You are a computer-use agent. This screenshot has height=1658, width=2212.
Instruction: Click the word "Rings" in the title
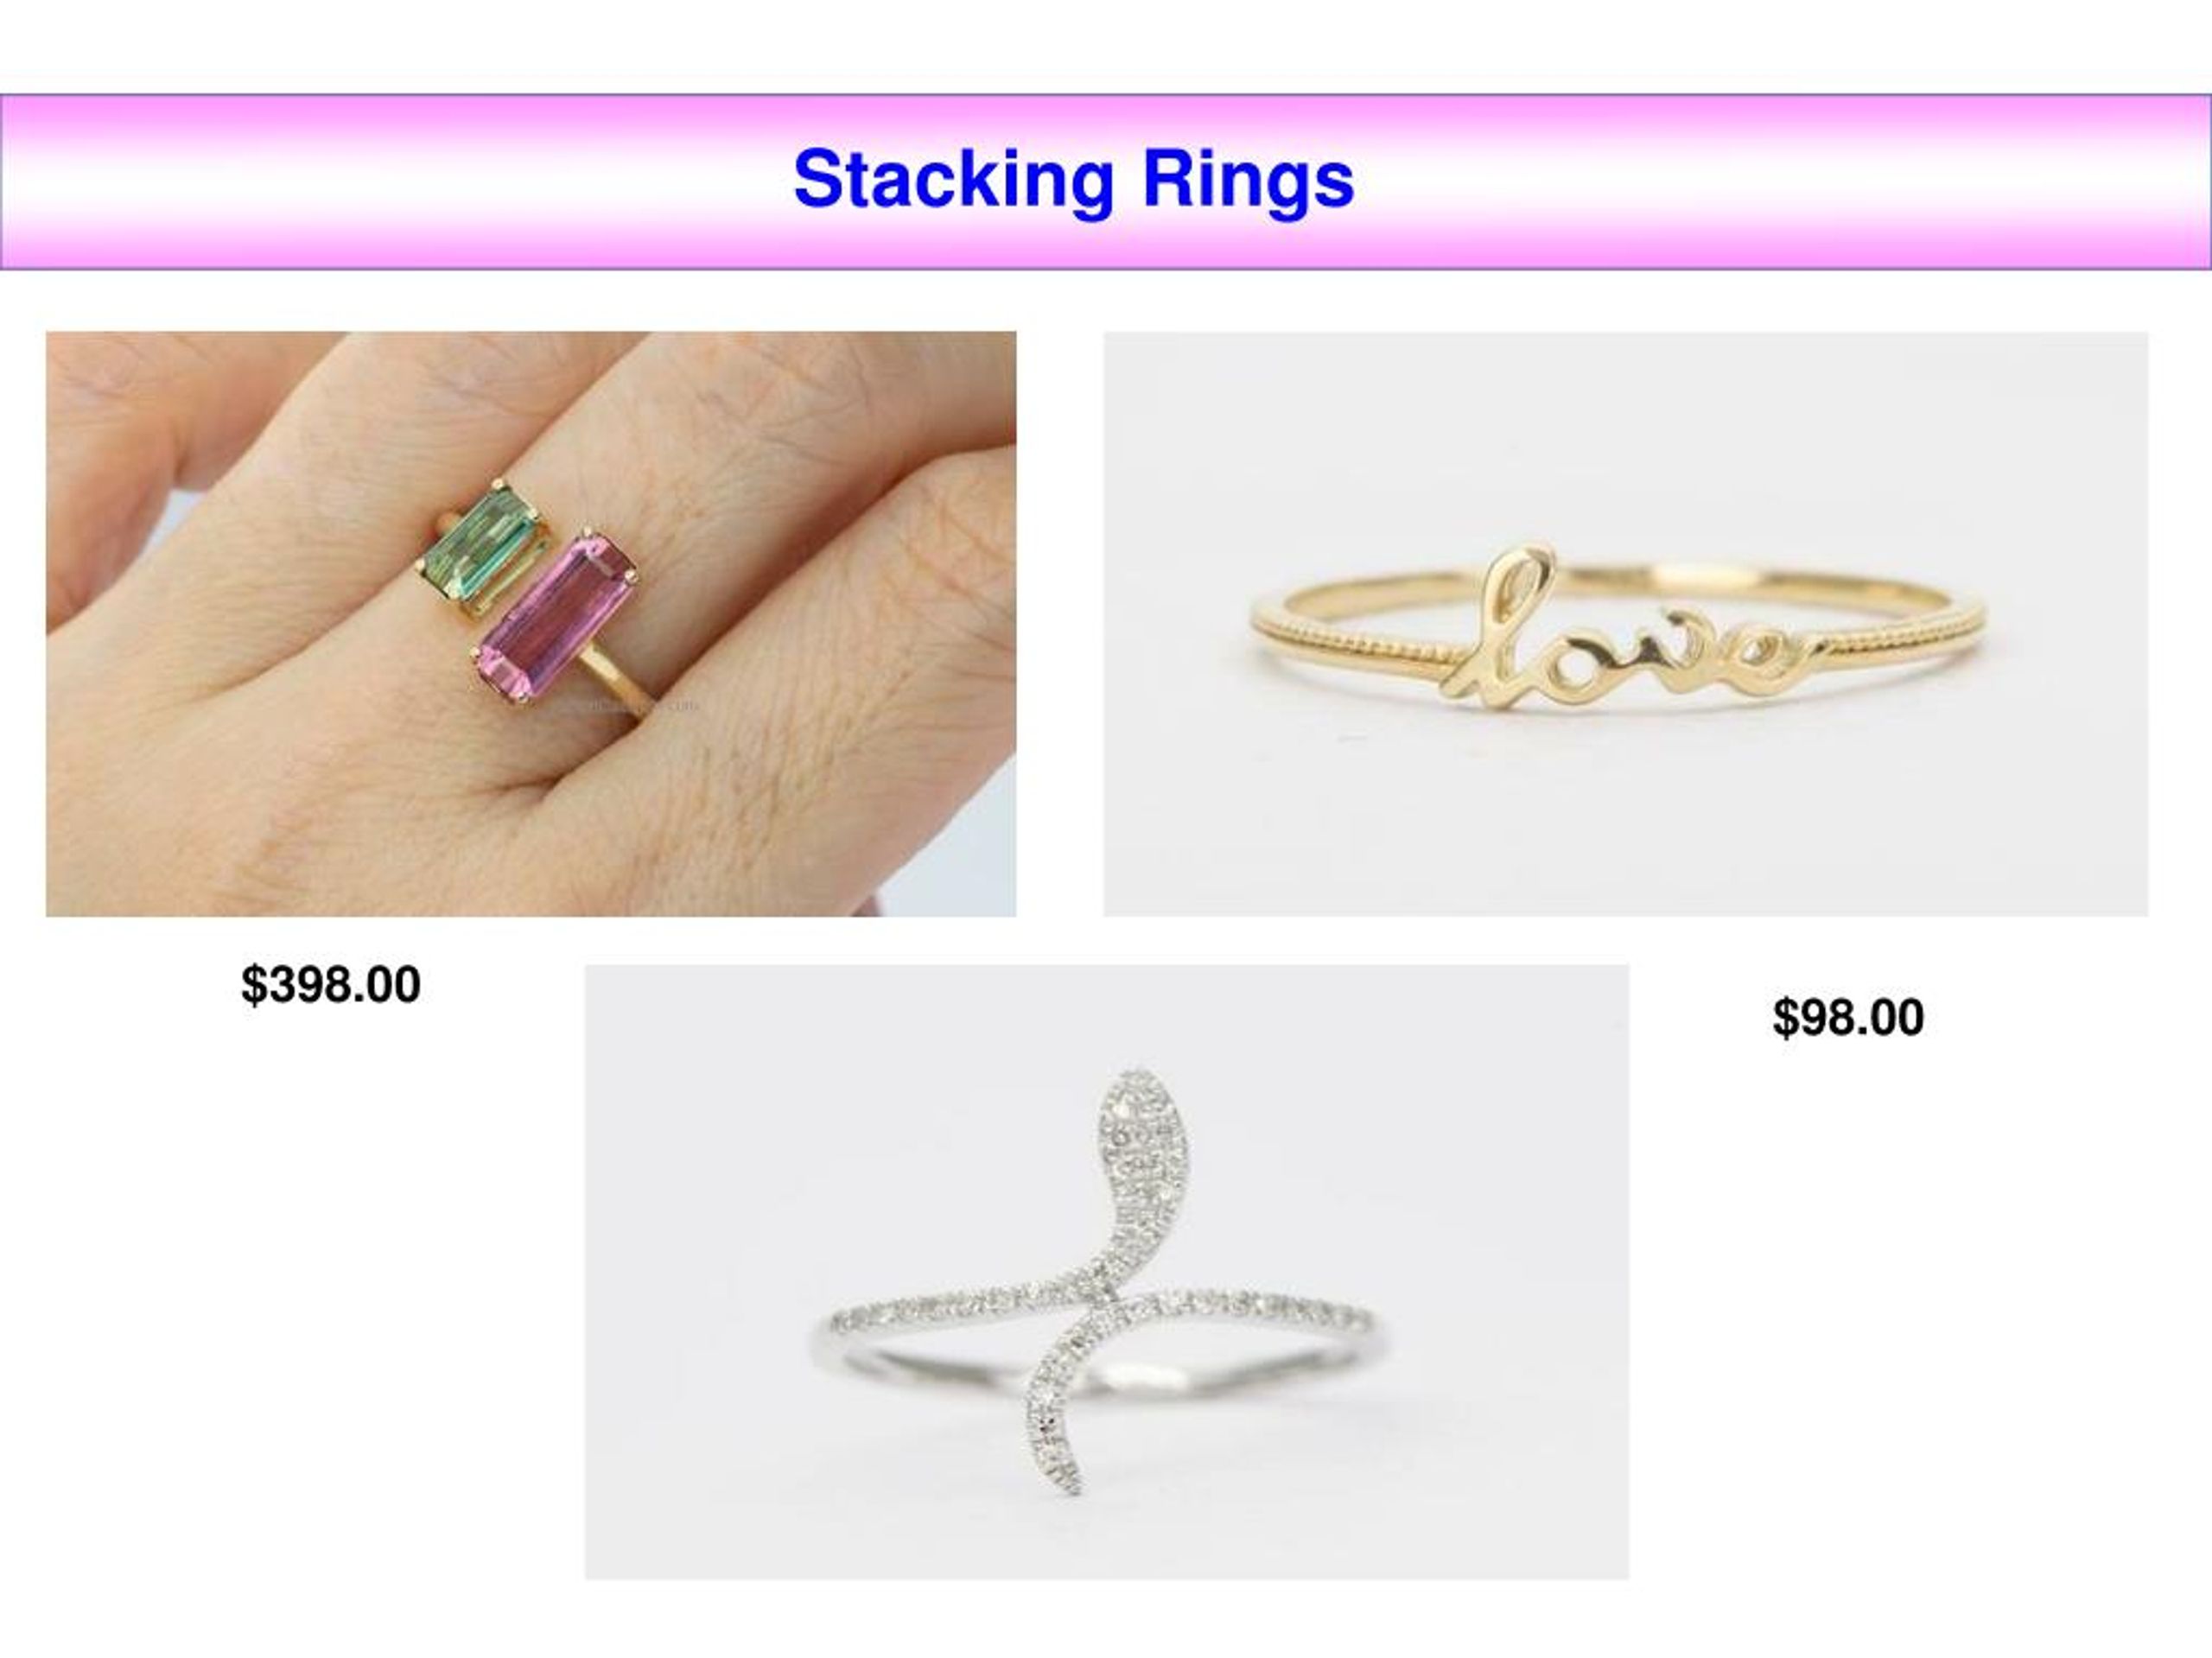(x=1249, y=181)
